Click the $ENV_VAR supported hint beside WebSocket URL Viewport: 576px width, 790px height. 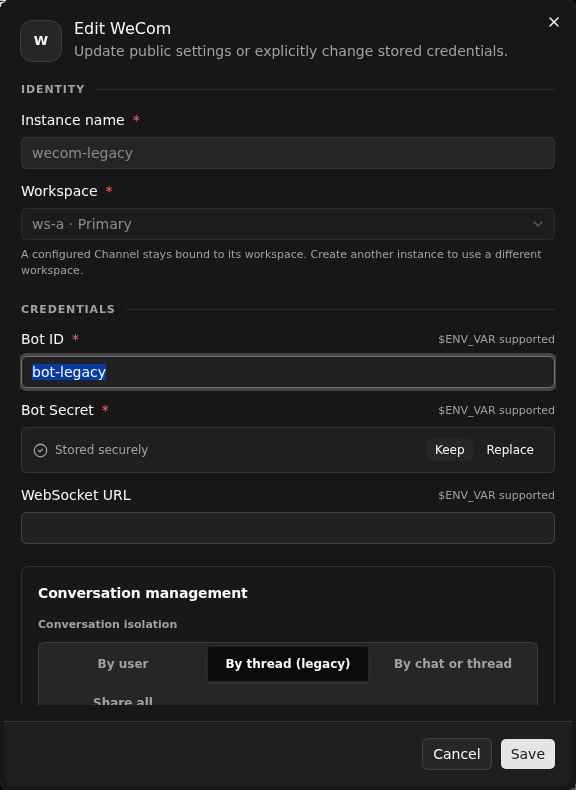pos(496,495)
